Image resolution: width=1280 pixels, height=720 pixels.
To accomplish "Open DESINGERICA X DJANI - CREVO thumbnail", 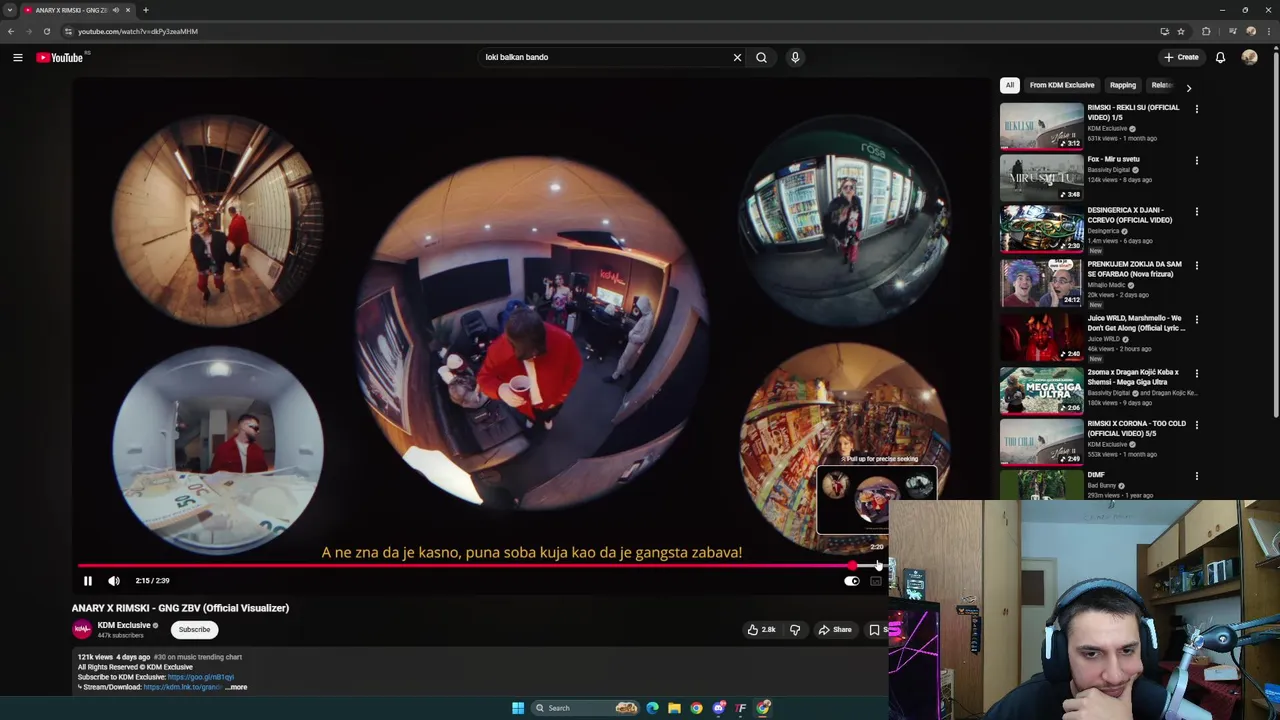I will [x=1041, y=229].
